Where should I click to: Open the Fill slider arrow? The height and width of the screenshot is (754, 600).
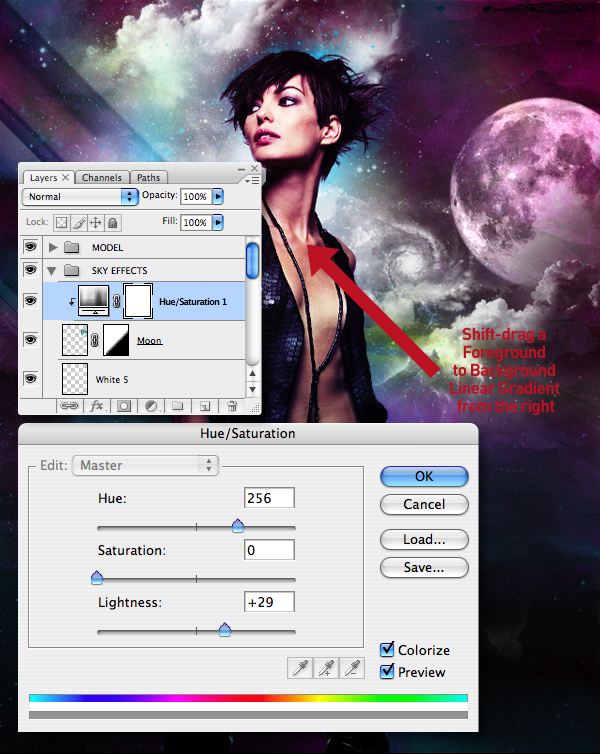tap(218, 222)
